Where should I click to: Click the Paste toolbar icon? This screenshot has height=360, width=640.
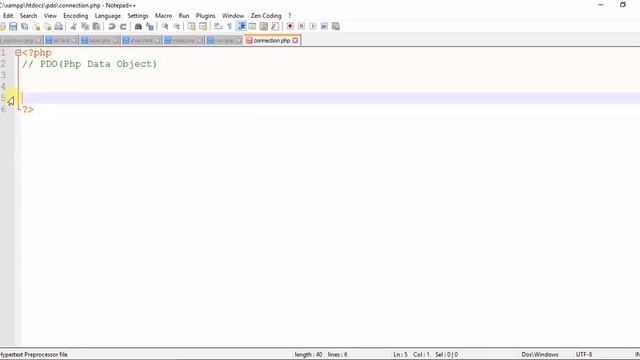[x=96, y=27]
